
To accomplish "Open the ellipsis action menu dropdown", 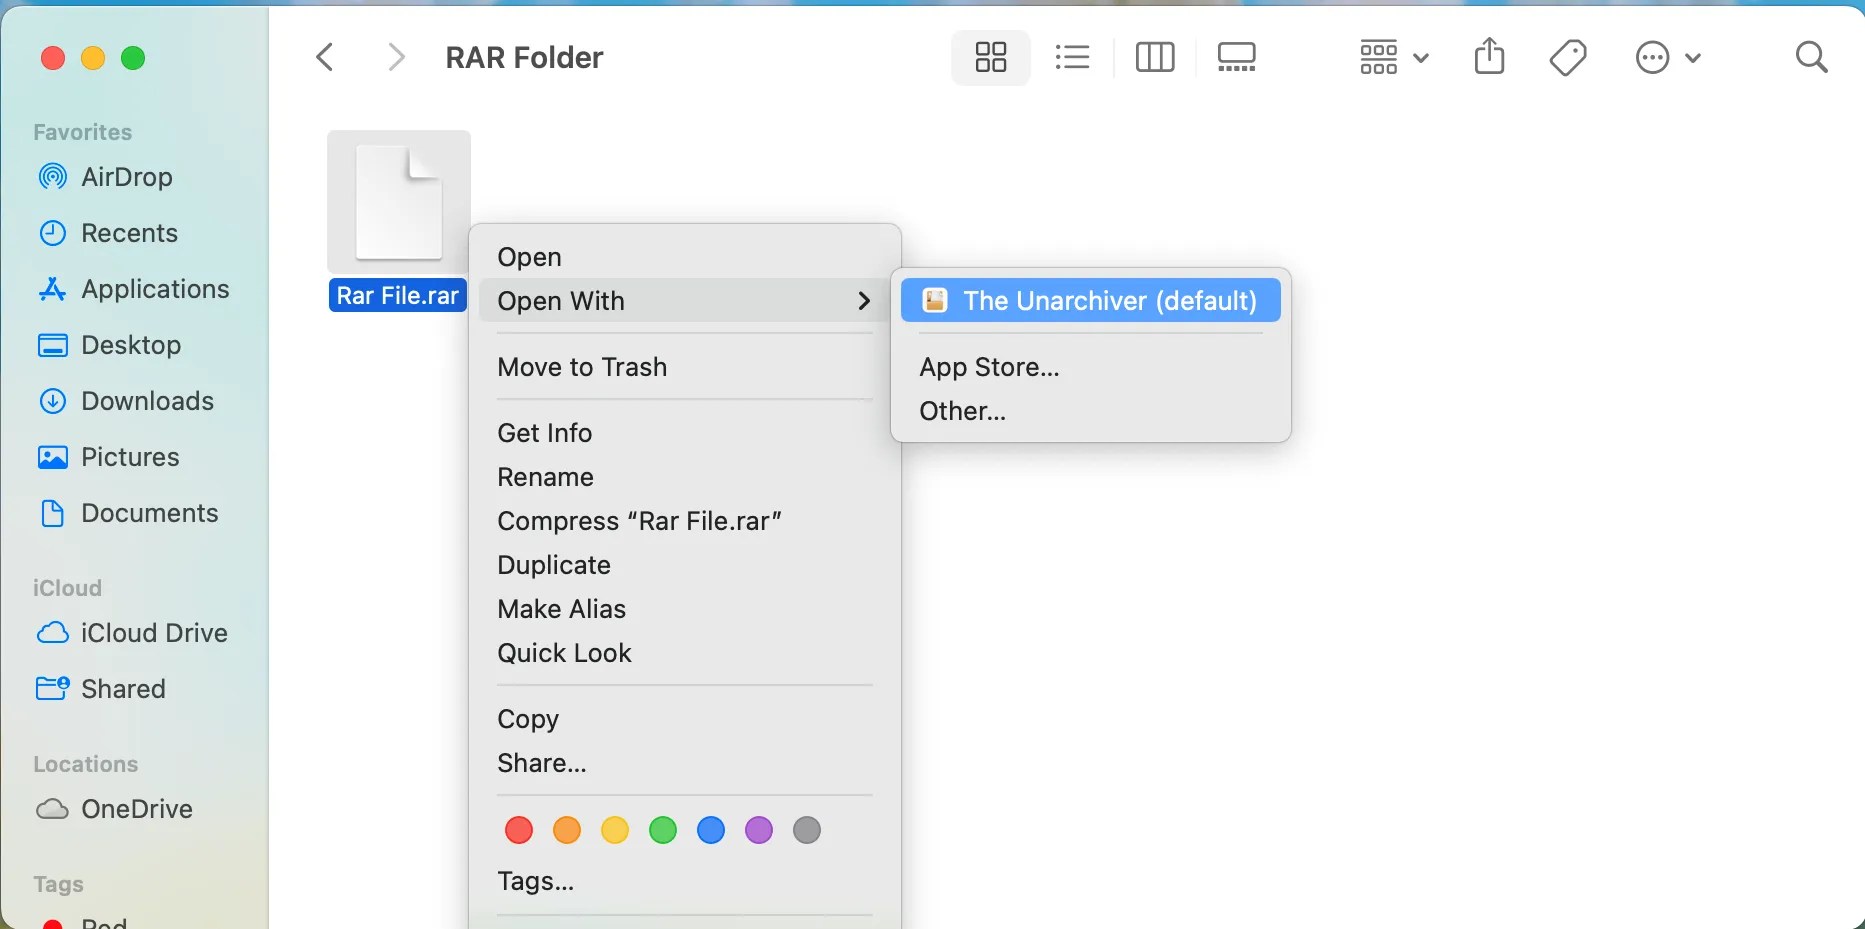I will tap(1668, 57).
